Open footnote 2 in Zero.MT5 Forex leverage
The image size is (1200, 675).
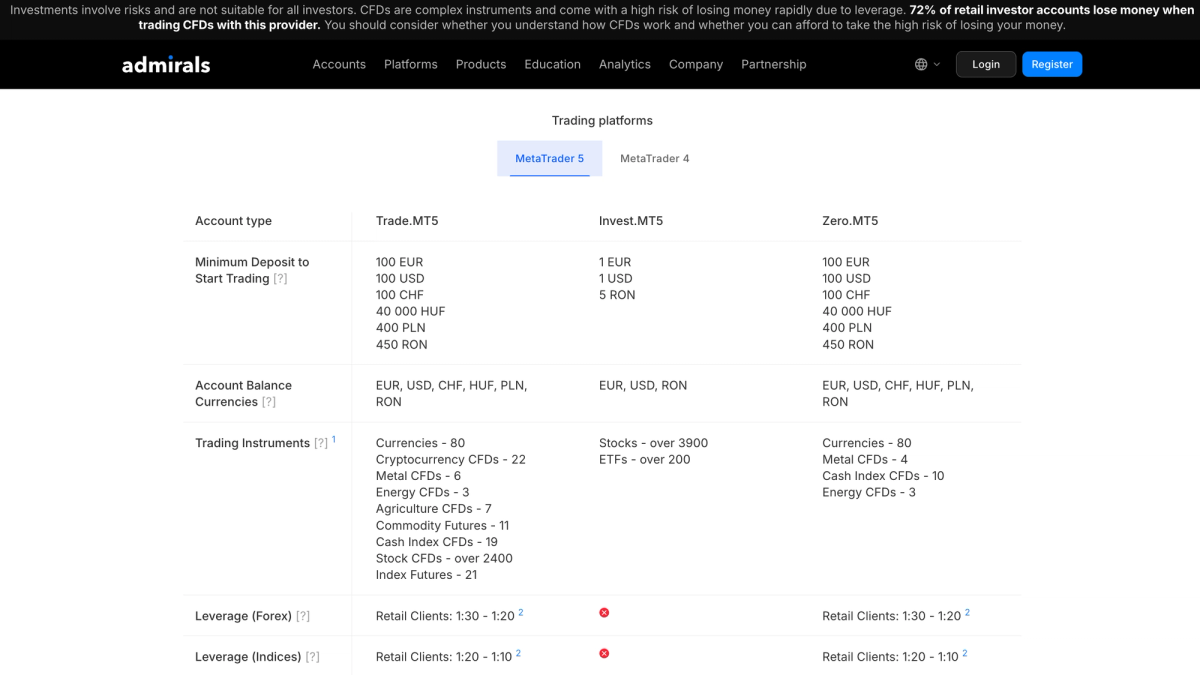coord(967,612)
